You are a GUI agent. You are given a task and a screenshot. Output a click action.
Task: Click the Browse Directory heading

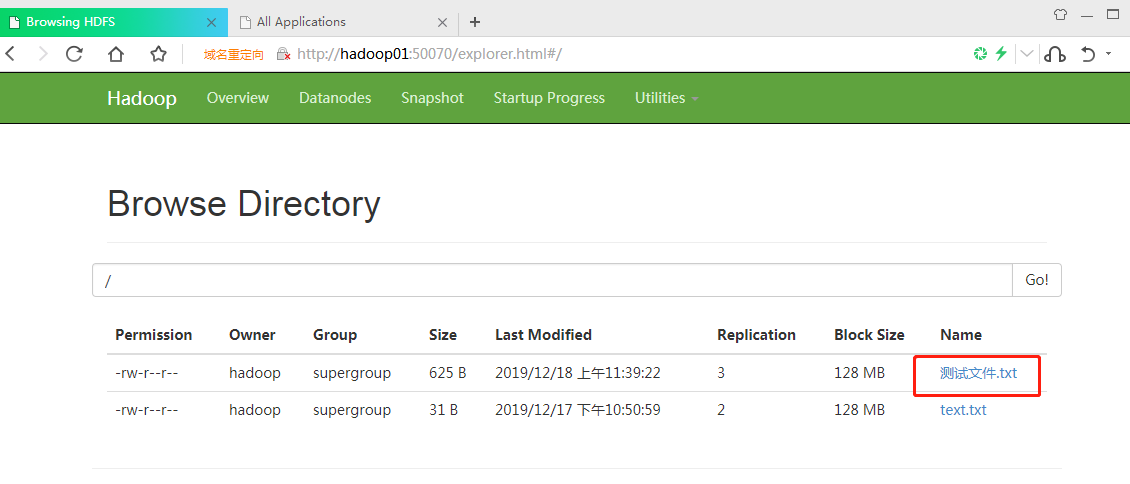click(244, 204)
